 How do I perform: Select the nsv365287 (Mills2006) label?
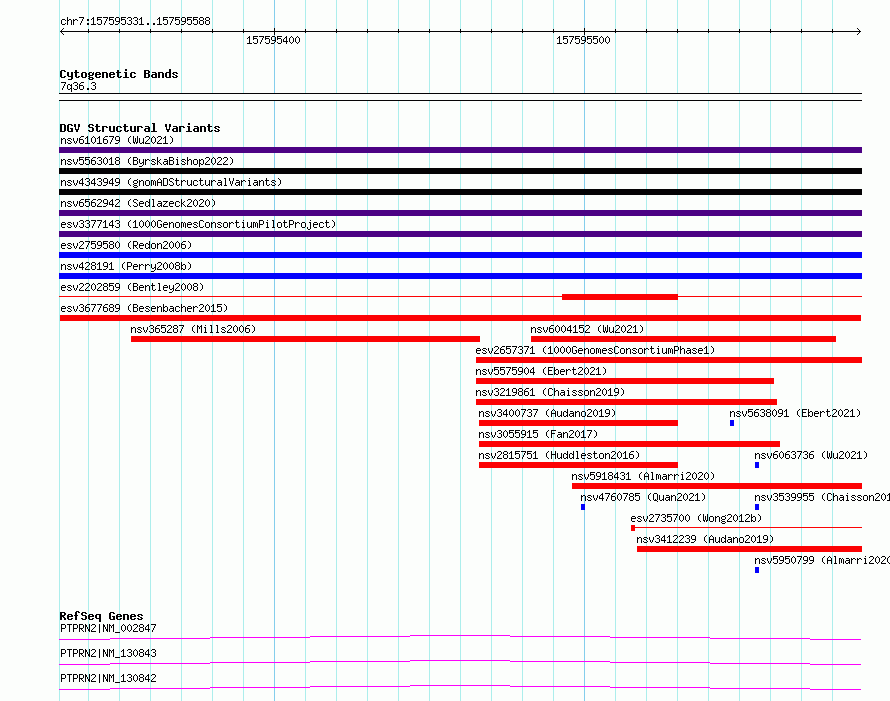(193, 329)
